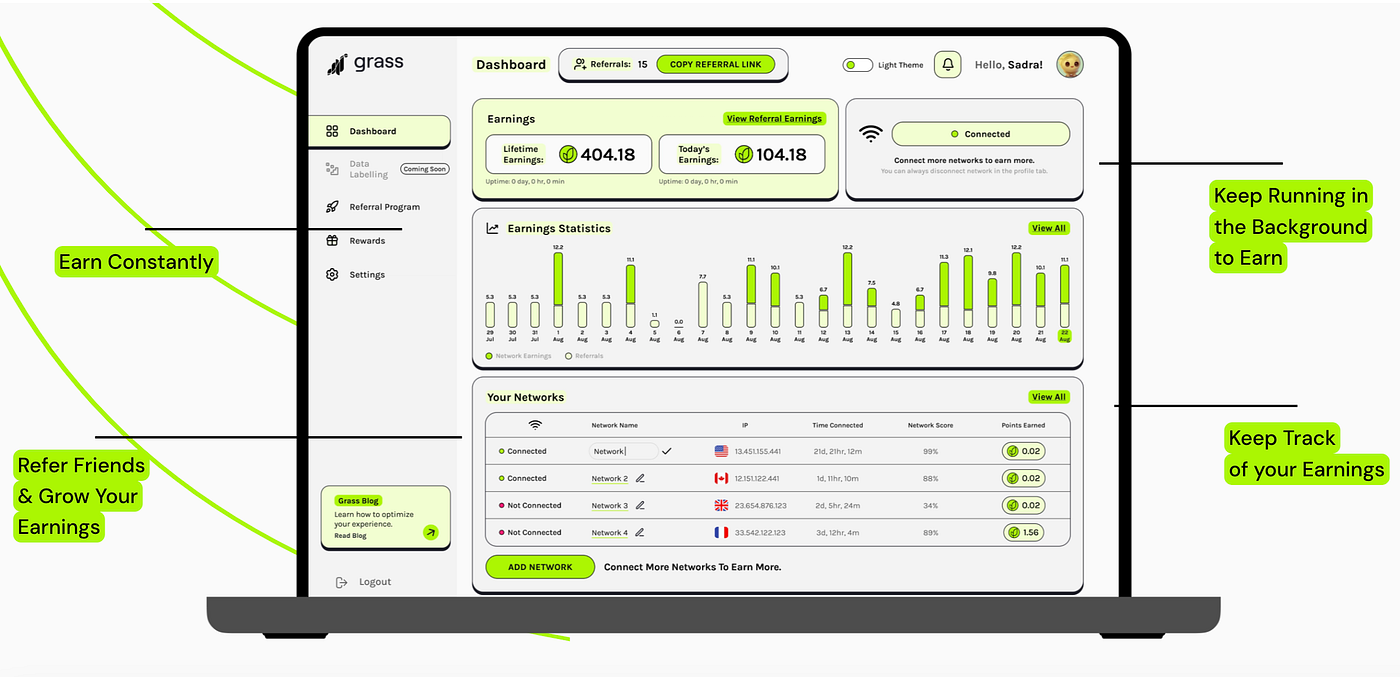Click the Network Score column header
This screenshot has width=1400, height=677.
(x=930, y=425)
